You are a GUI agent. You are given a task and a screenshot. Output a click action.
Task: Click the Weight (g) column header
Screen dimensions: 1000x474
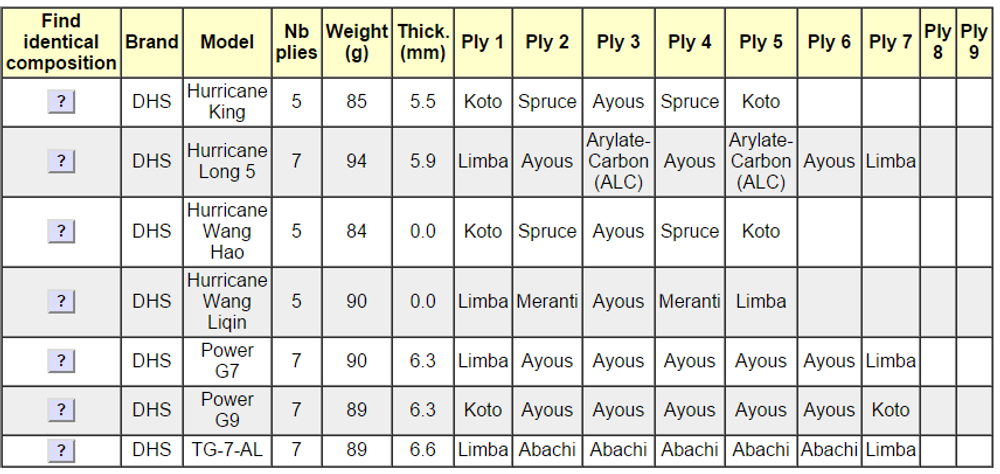pos(357,42)
